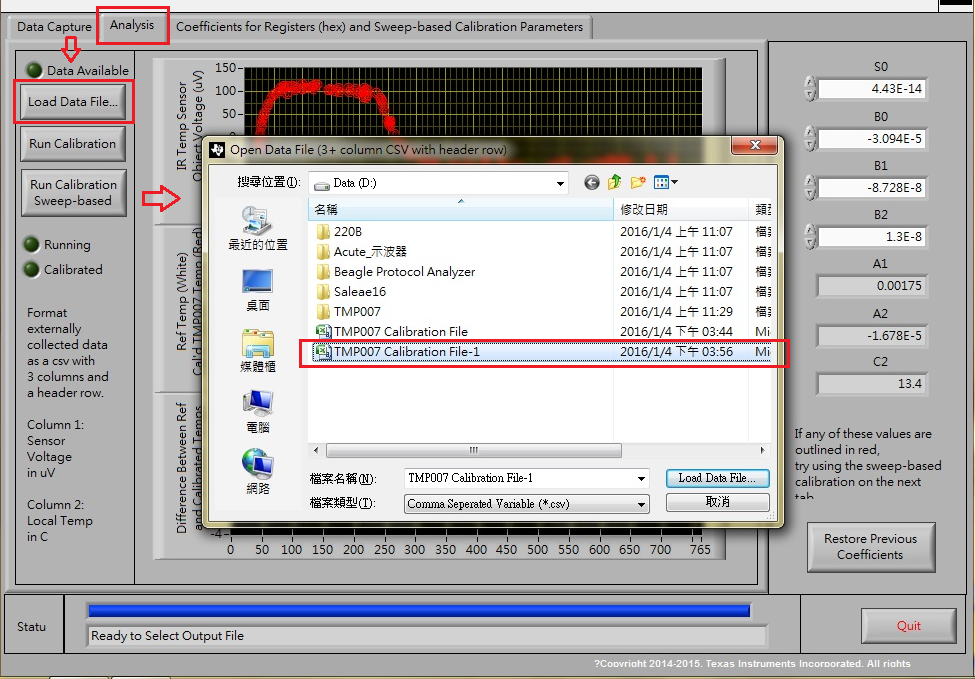Click the B2 value stepper arrows

point(810,236)
